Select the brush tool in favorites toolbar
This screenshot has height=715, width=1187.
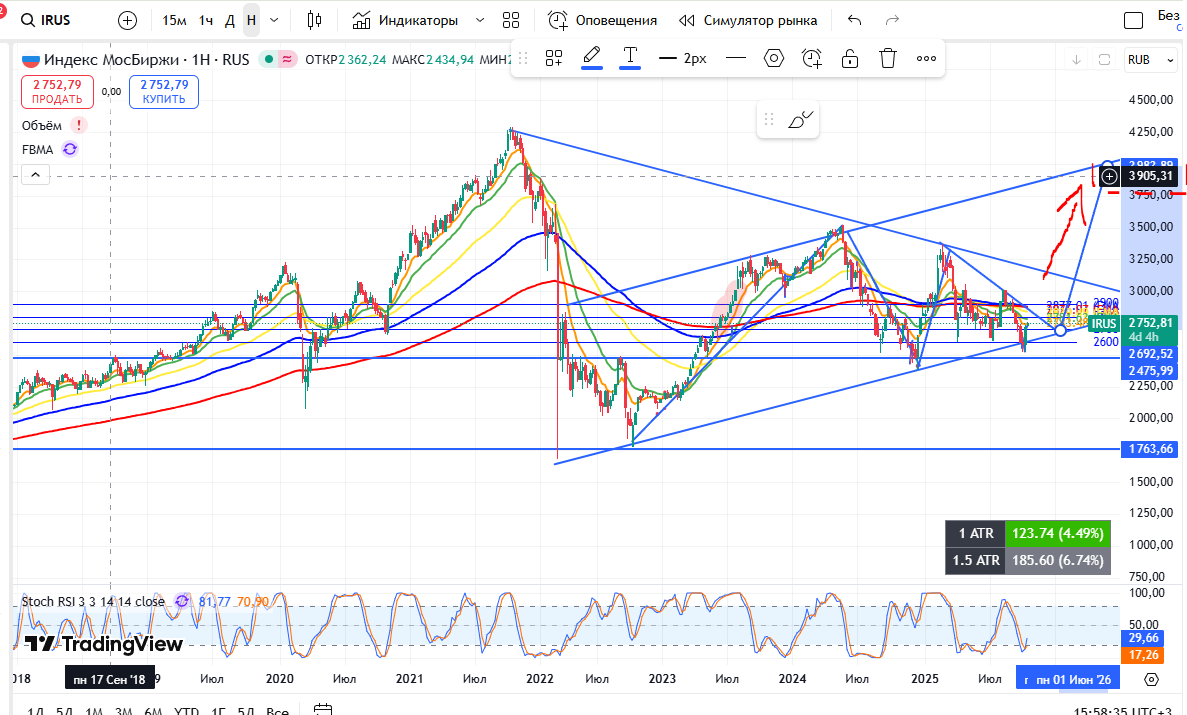click(800, 120)
